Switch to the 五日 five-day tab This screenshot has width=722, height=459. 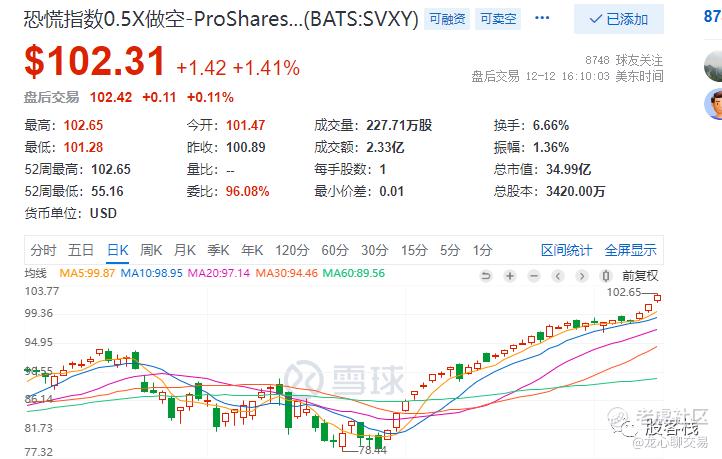(81, 250)
